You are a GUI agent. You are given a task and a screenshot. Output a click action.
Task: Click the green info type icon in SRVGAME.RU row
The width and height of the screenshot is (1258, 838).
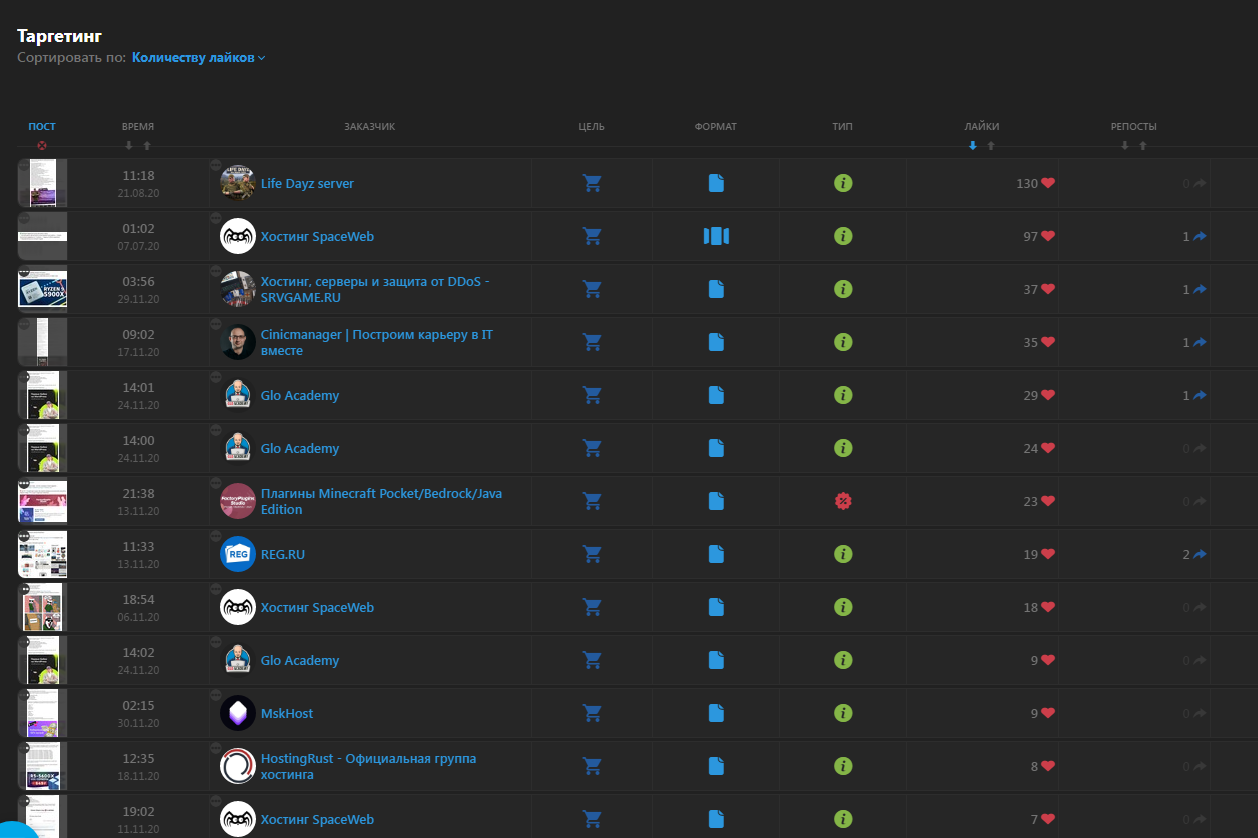point(843,289)
